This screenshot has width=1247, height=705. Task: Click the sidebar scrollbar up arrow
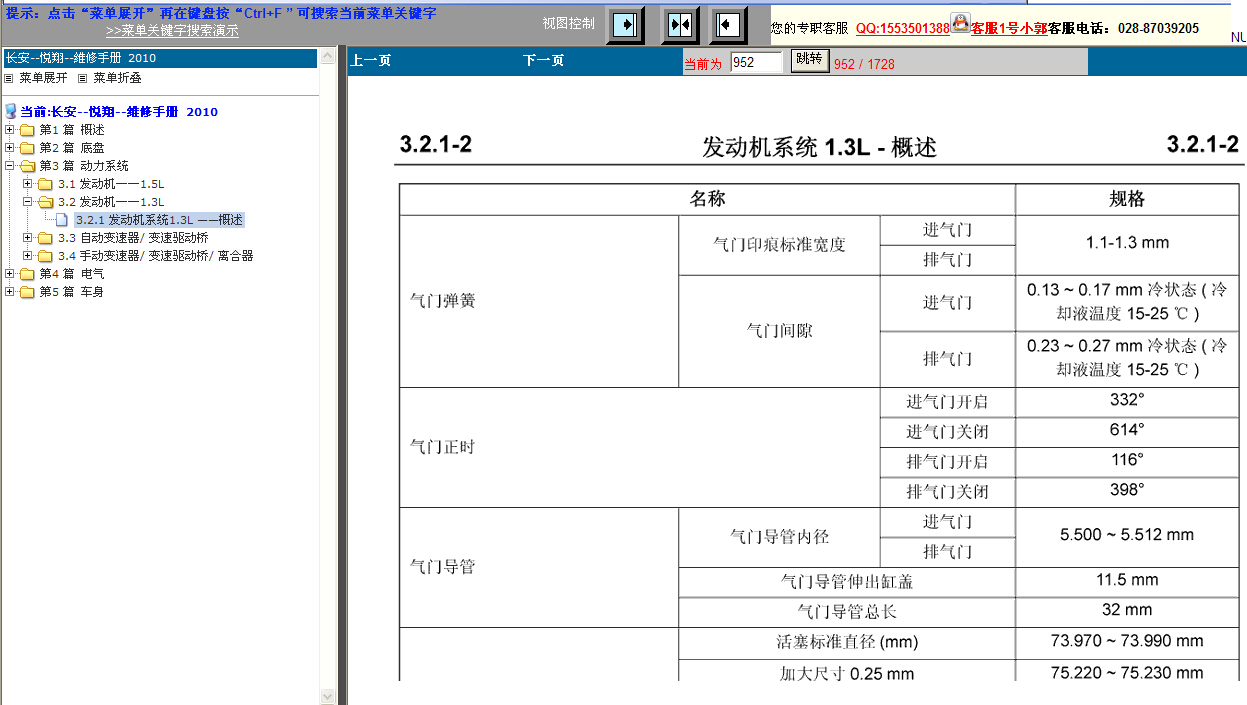coord(328,59)
